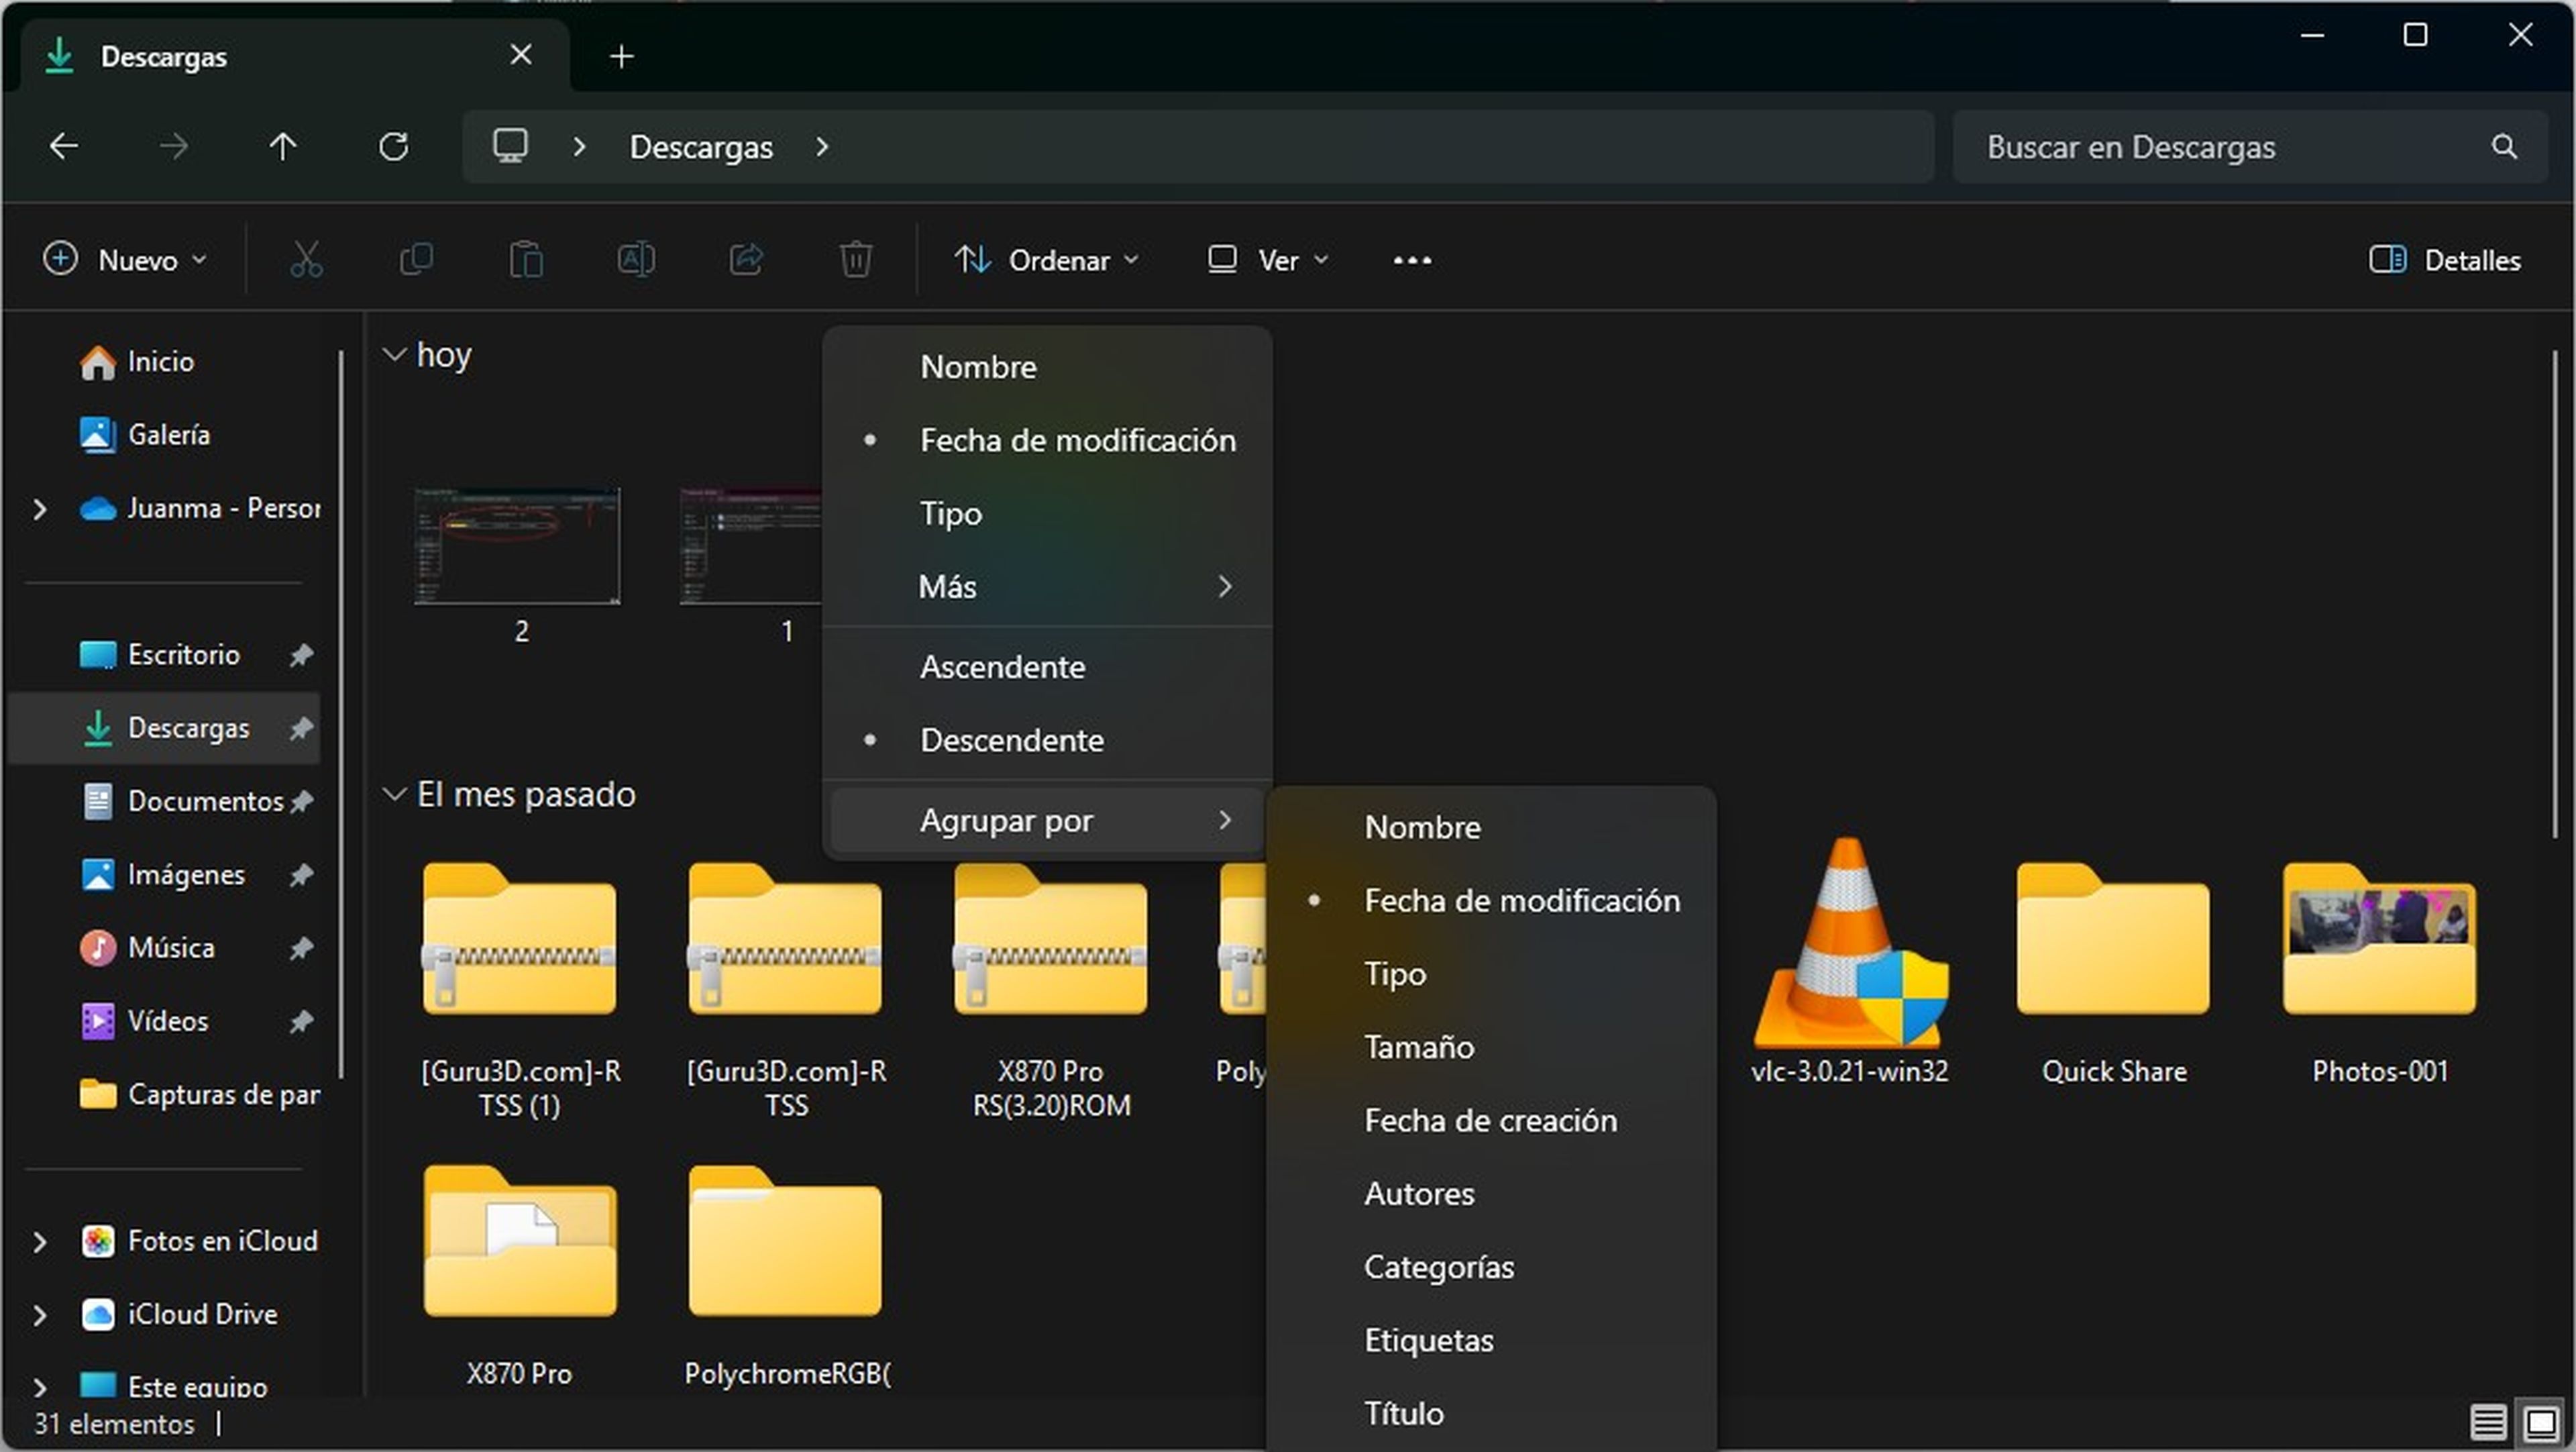Select the vlc-3.0.21-win32 installer thumbnail
The image size is (2576, 1452).
1849,950
